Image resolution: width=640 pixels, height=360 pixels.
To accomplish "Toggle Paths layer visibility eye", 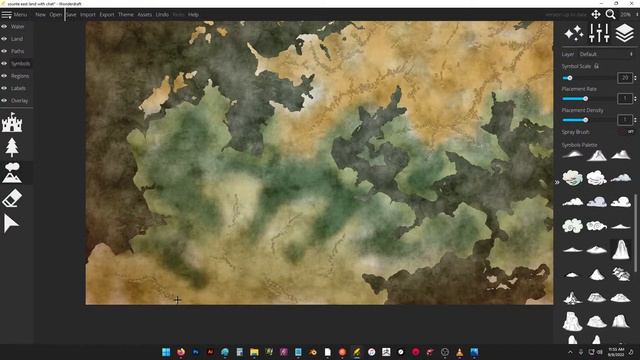I will (x=4, y=51).
